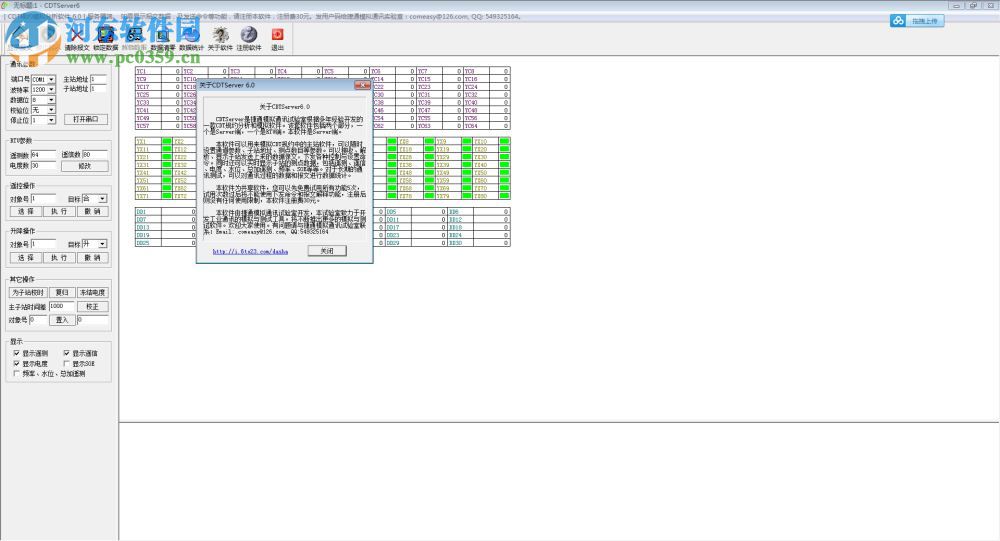Open the 端口号 COM1 dropdown
This screenshot has width=1000, height=541.
51,80
